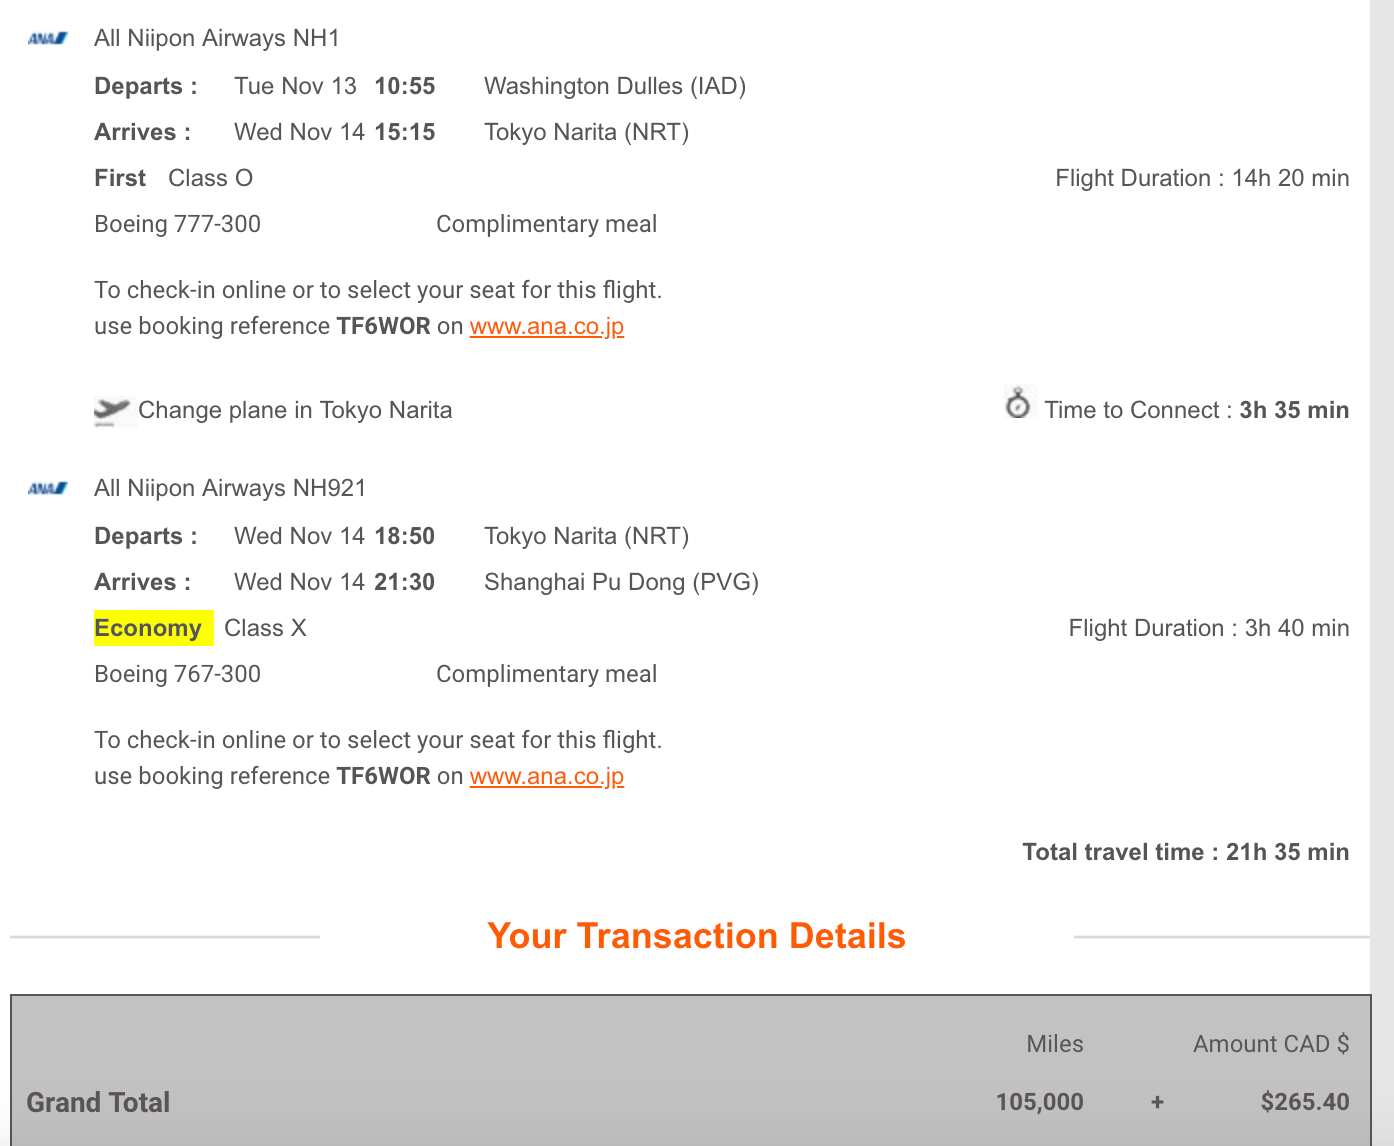
Task: Click Shanghai Pu Dong (PVG) arrival airport
Action: click(621, 583)
